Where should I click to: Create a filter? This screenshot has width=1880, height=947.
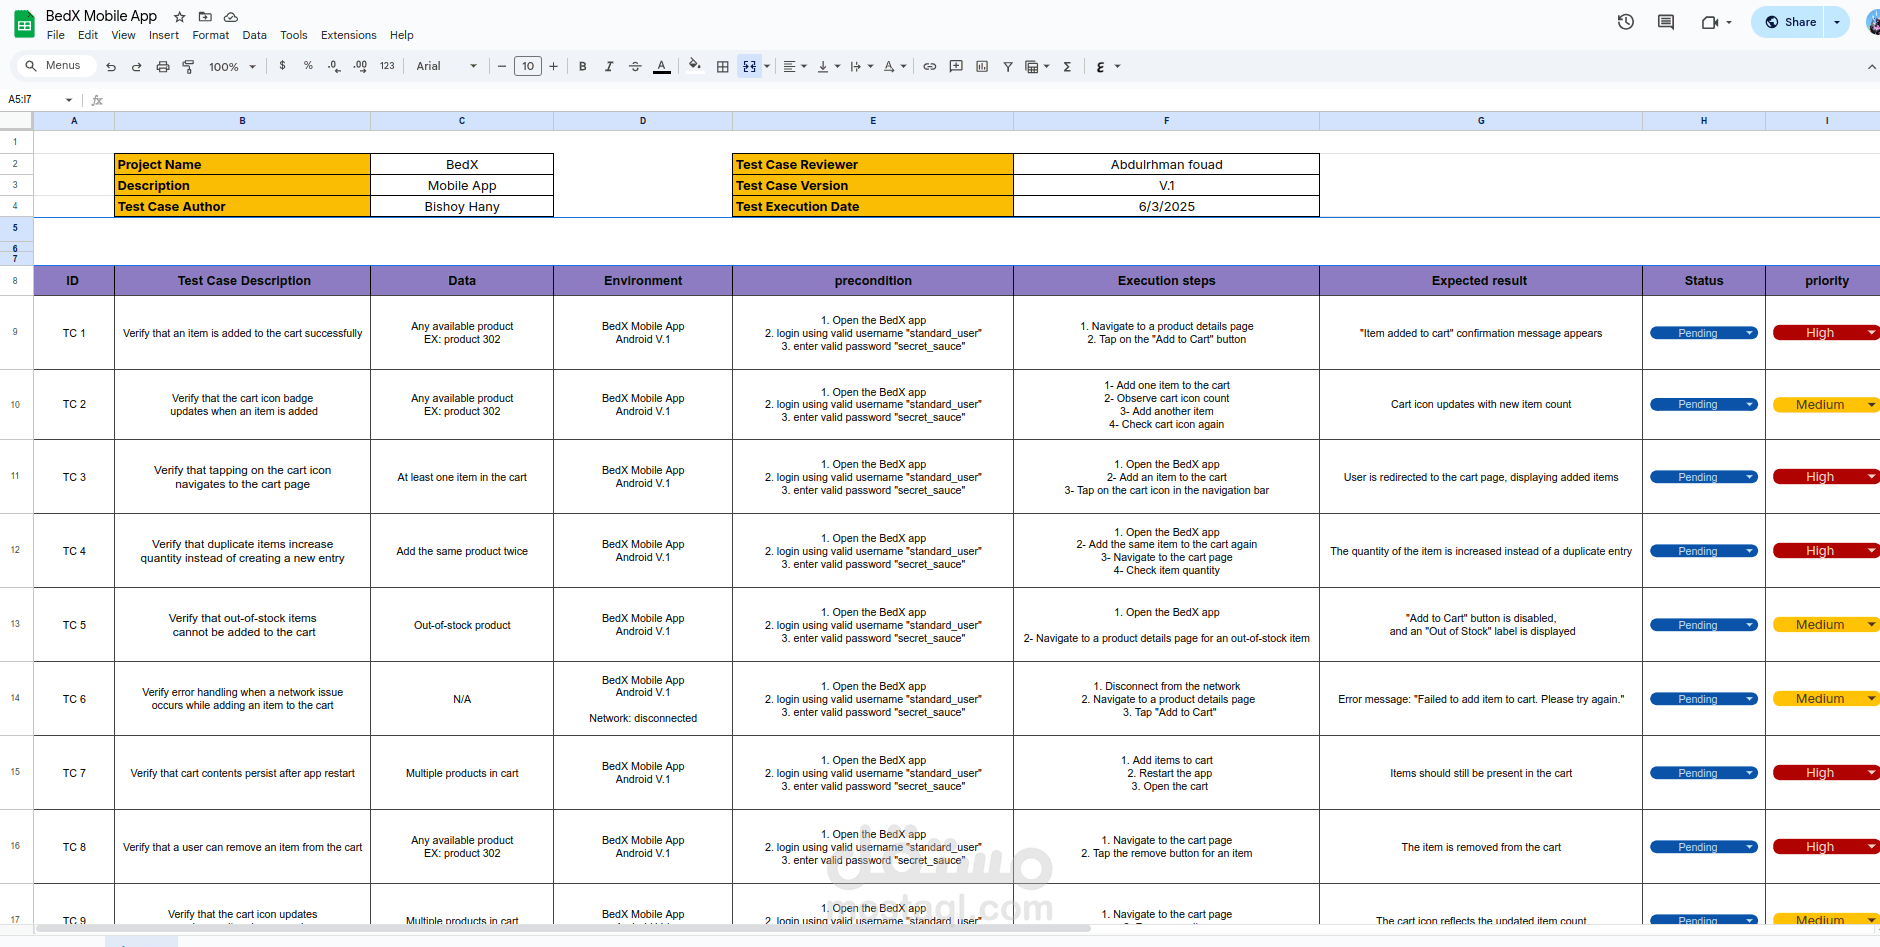(x=1008, y=67)
